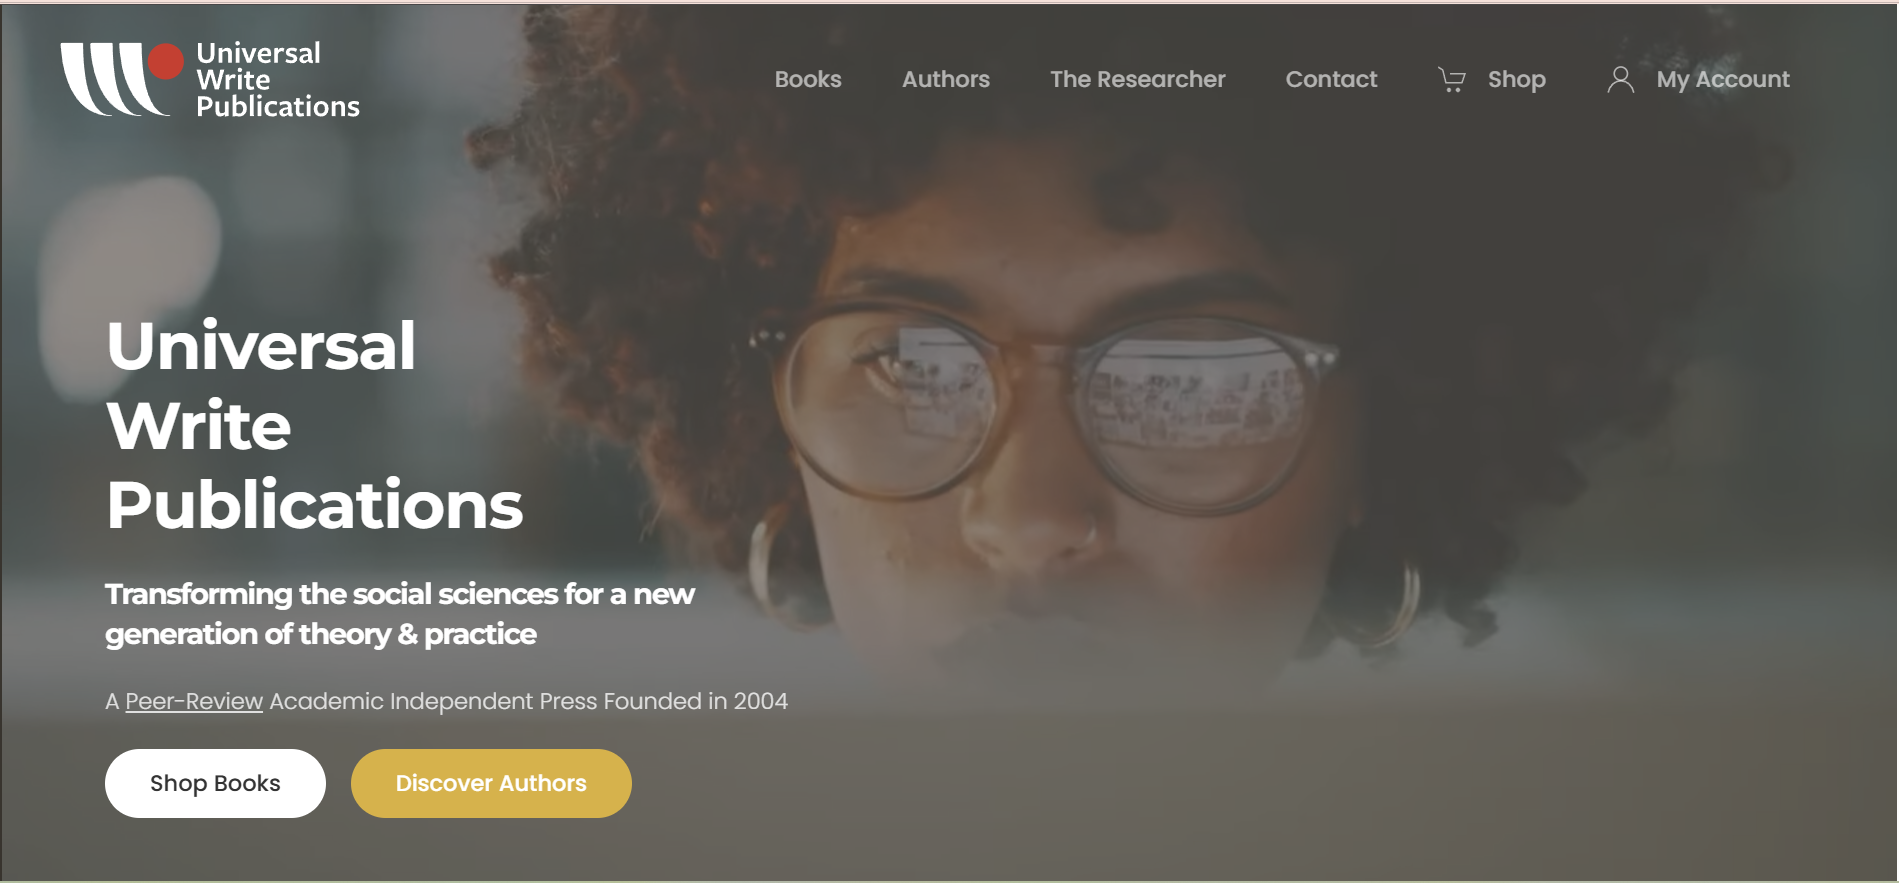Screen dimensions: 1899x883
Task: Open the My Account link
Action: [1722, 80]
